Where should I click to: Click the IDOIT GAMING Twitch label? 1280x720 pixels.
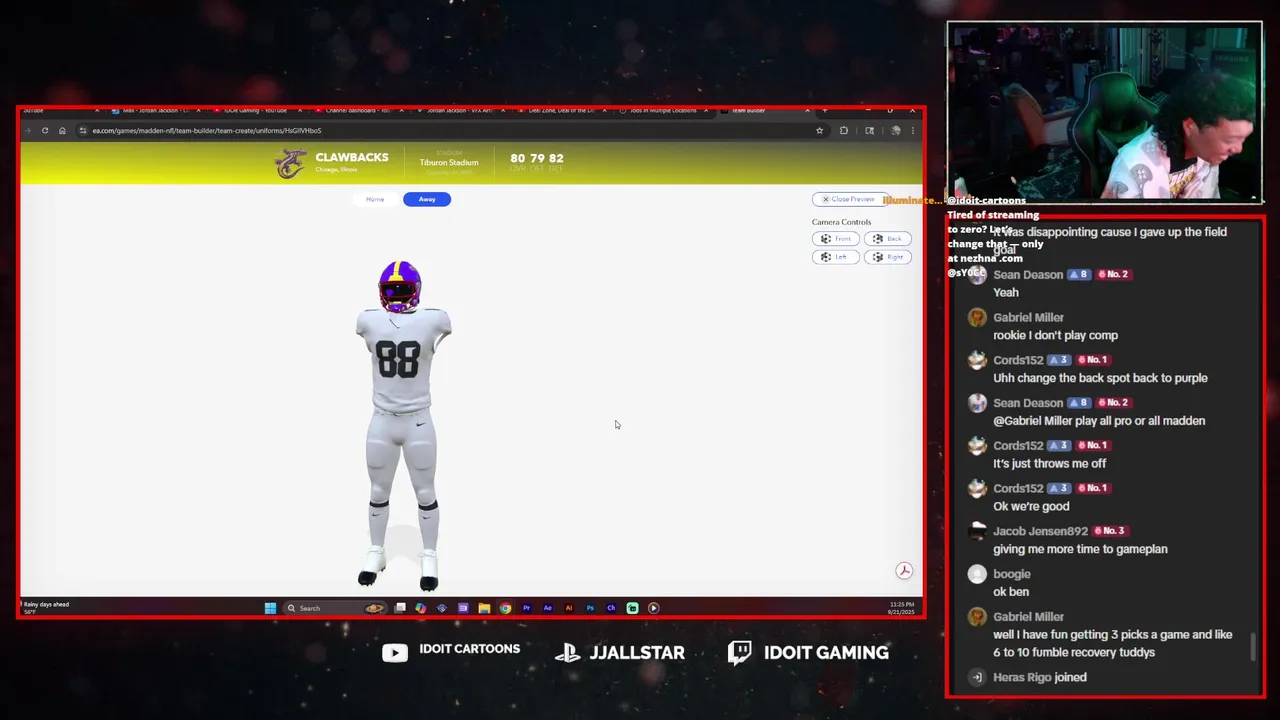tap(826, 653)
